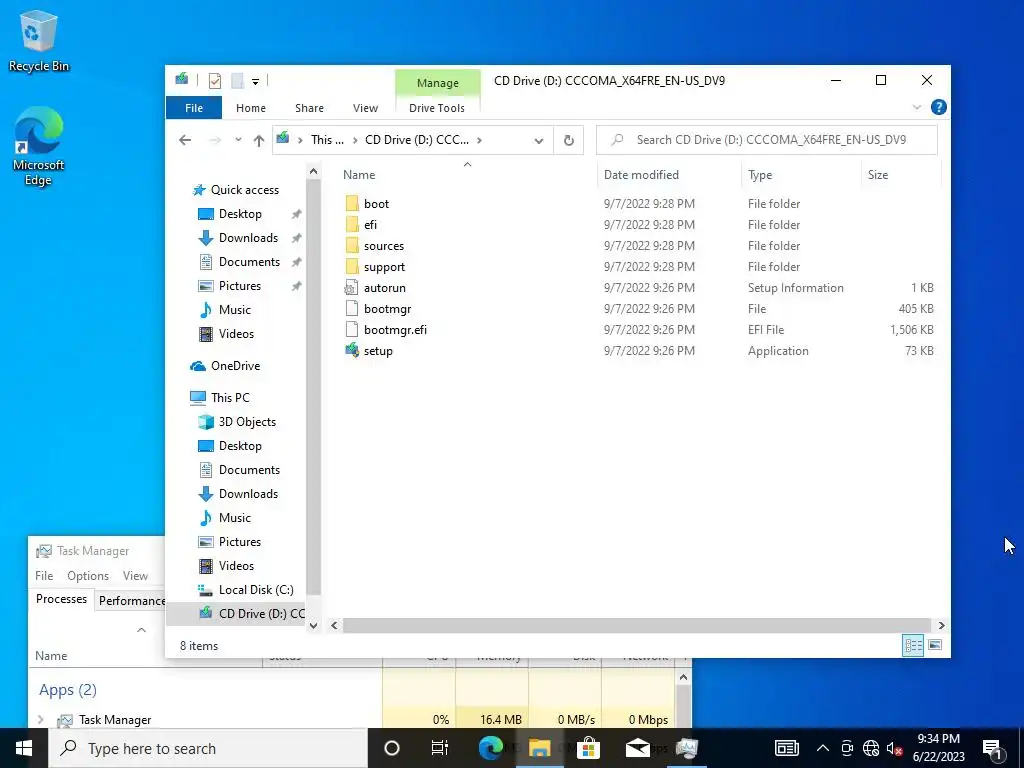The image size is (1024, 768).
Task: Select Task Manager's Processes tab
Action: click(x=61, y=600)
